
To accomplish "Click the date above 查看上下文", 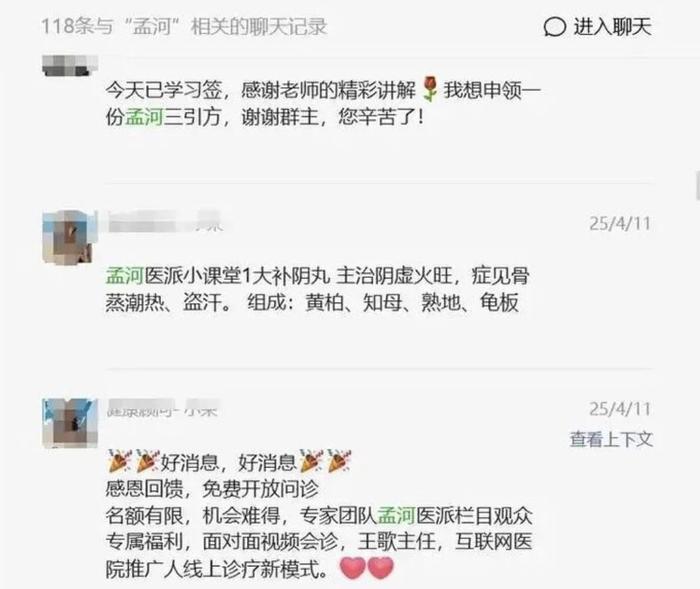I will 620,409.
